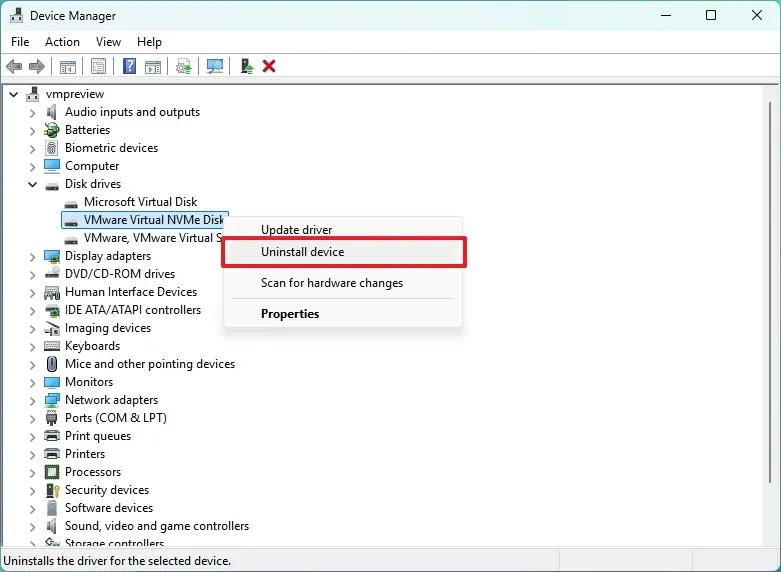
Task: Click the vertical scrollbar of device tree
Action: (770, 292)
